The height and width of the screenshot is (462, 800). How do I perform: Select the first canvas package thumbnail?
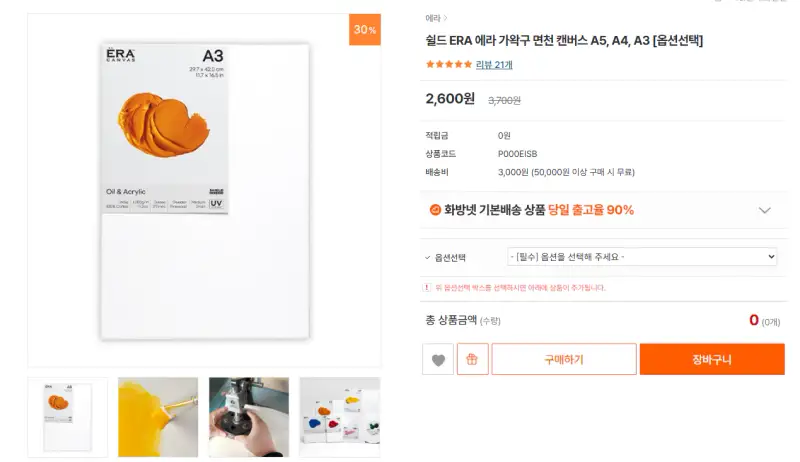[x=67, y=418]
